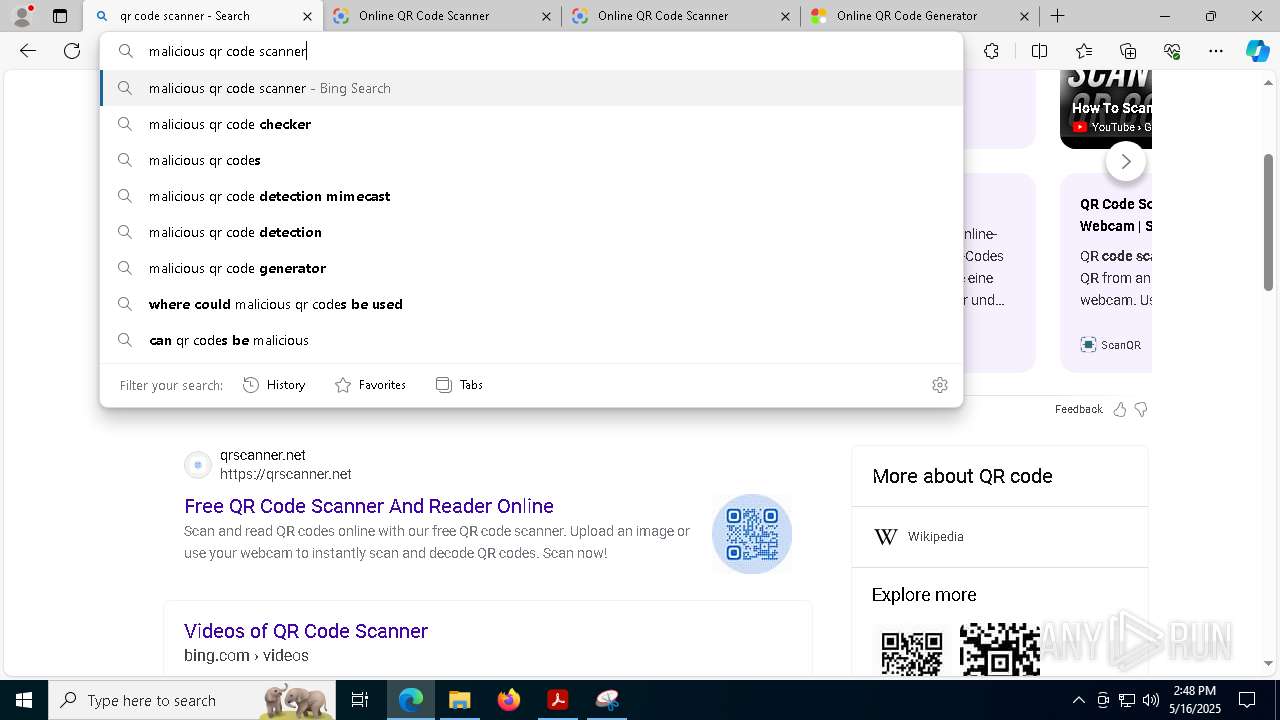Open Settings and more ellipsis menu
The image size is (1280, 720).
[1216, 51]
